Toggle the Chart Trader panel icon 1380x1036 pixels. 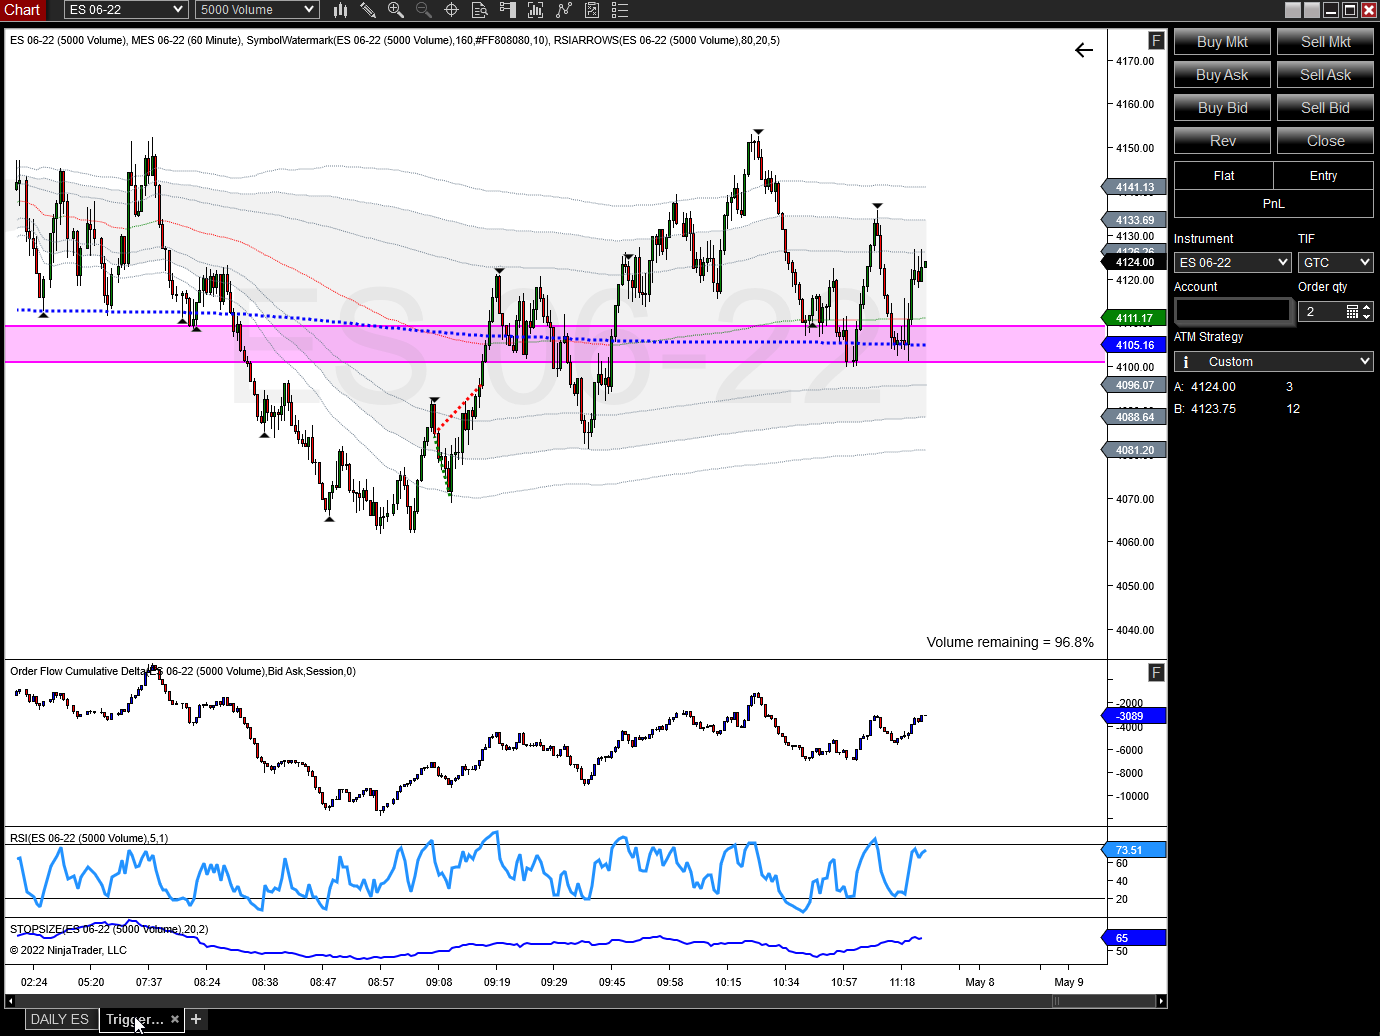click(x=508, y=10)
